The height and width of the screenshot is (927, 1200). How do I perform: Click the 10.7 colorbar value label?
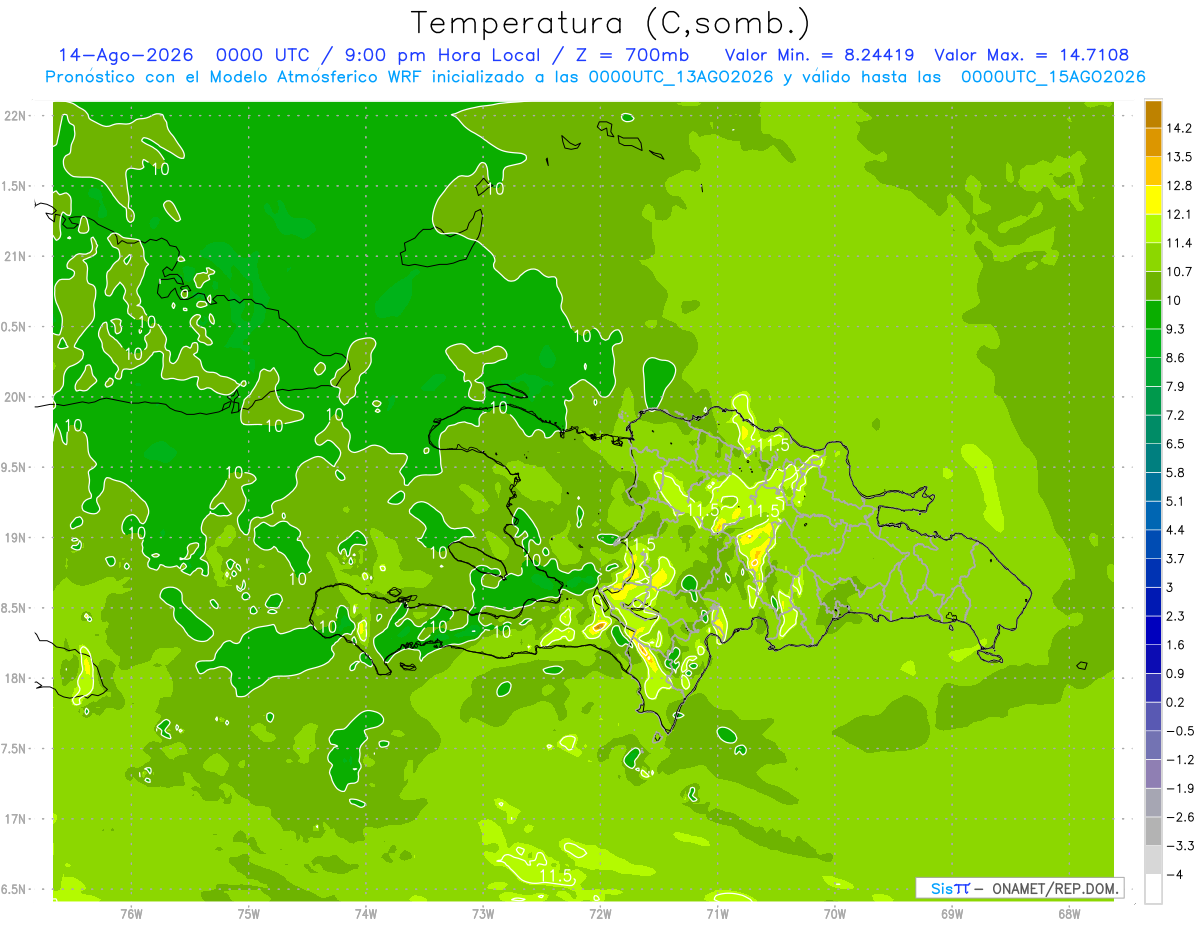tap(1180, 272)
